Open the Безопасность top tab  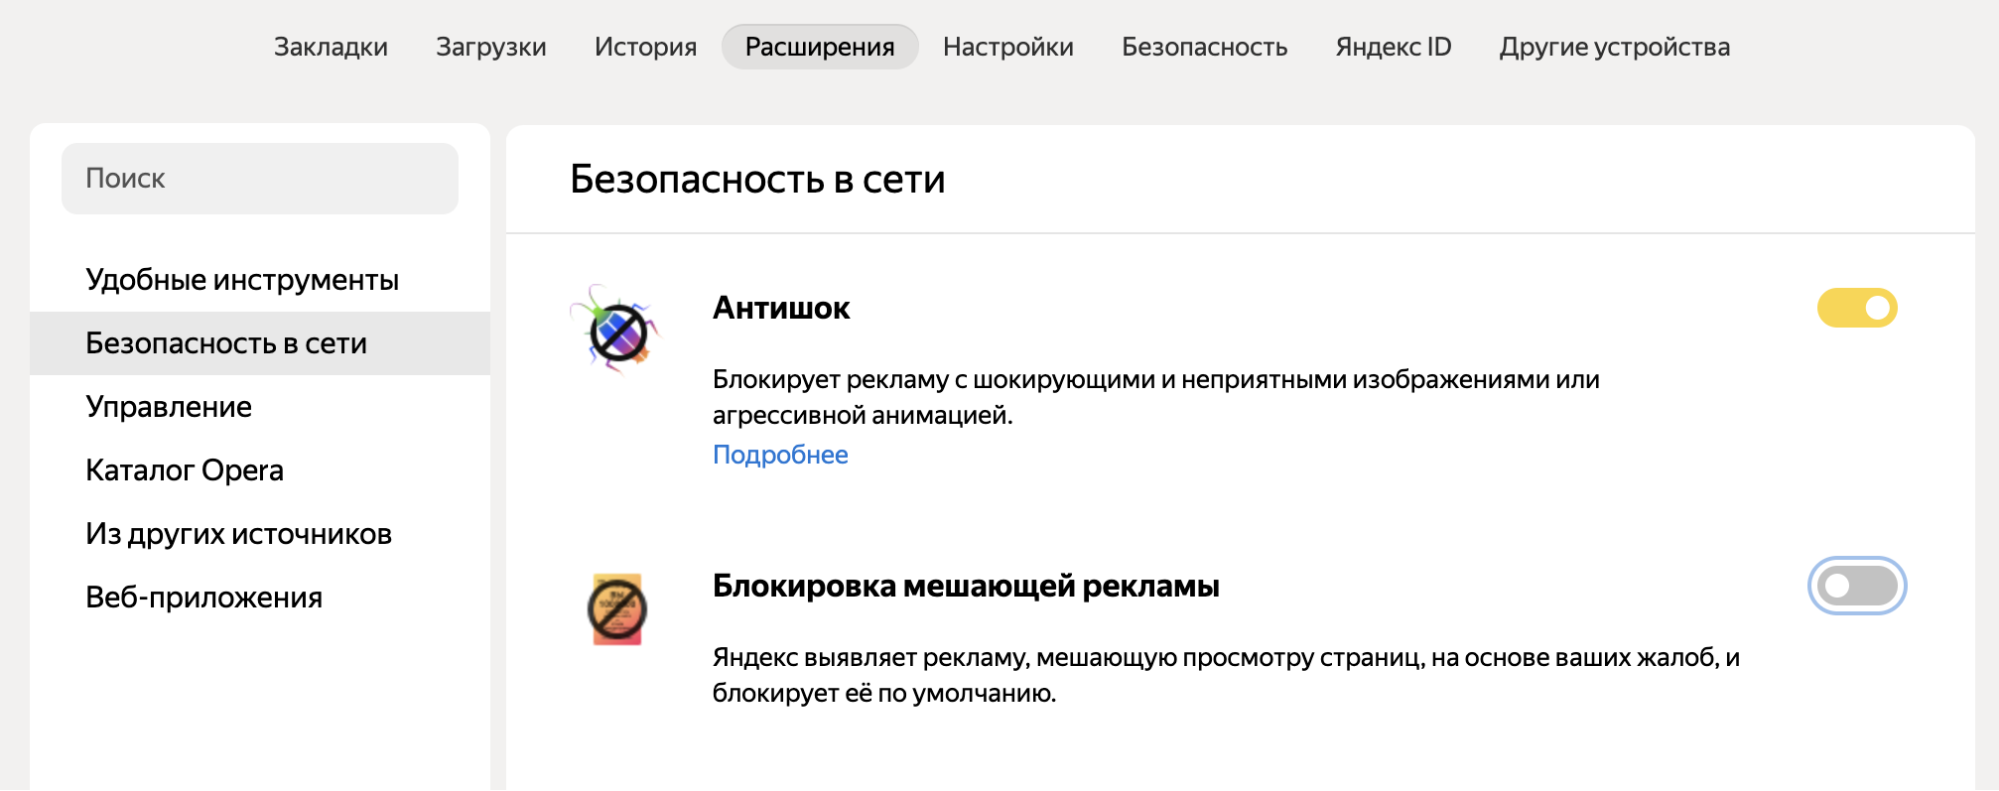(1204, 47)
